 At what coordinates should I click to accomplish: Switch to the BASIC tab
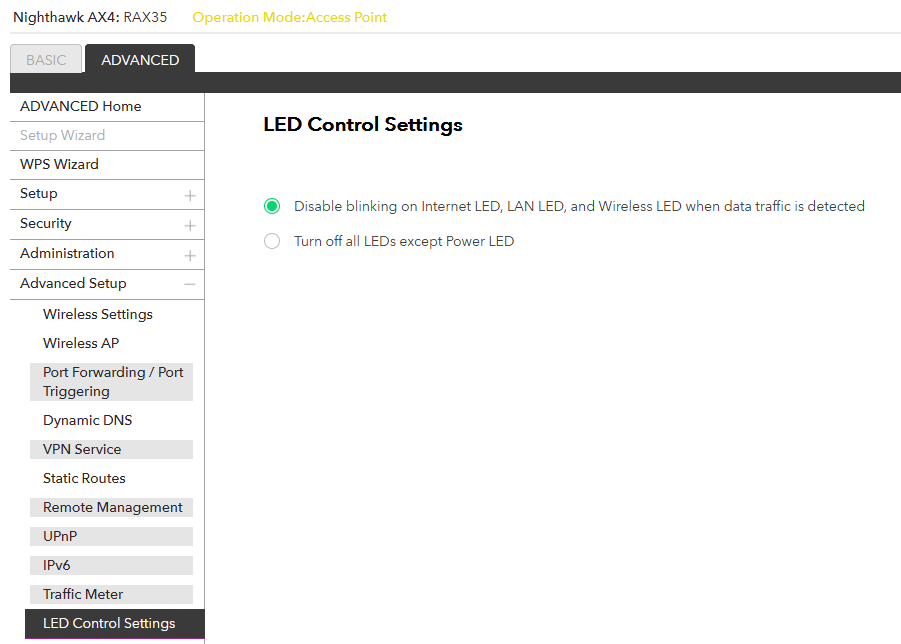(46, 60)
